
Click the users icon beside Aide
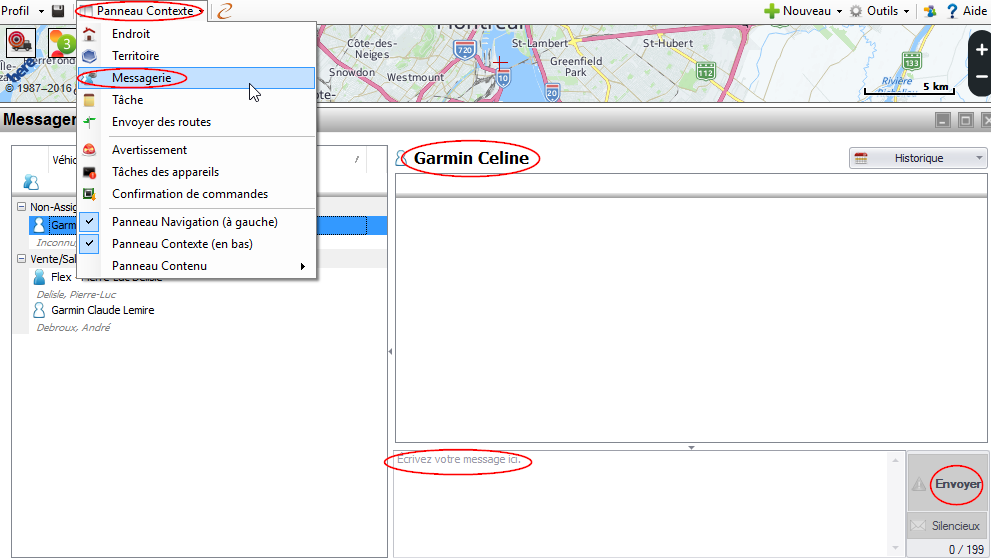pos(930,11)
